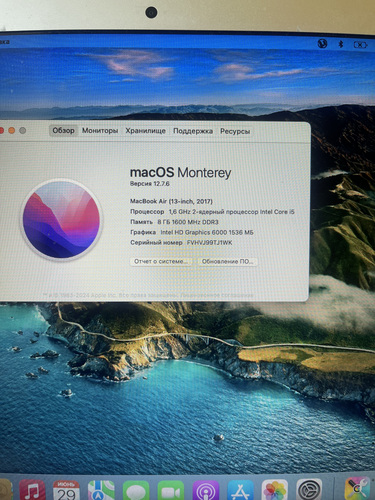Viewport: 375px width, 500px height.
Task: Click the Отчет о системе button
Action: coord(161,261)
